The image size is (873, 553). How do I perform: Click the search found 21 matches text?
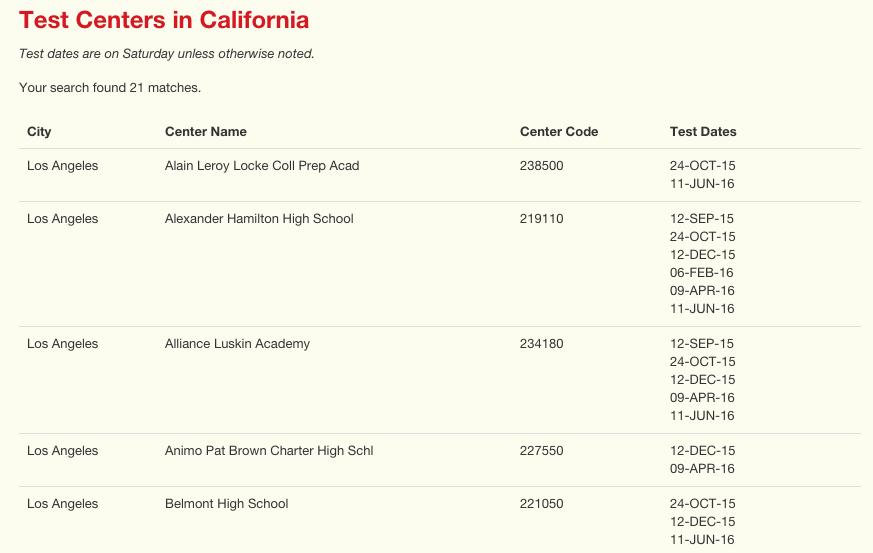click(110, 87)
